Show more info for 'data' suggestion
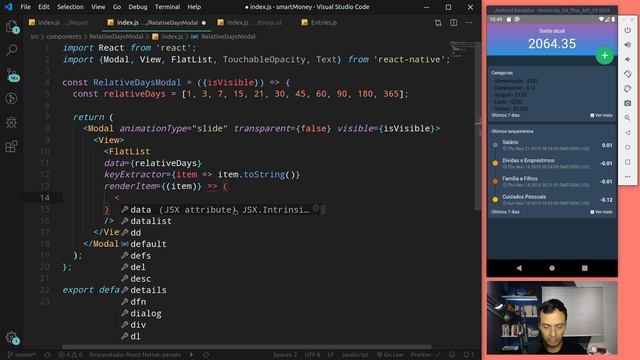Image resolution: width=640 pixels, height=360 pixels. (316, 209)
